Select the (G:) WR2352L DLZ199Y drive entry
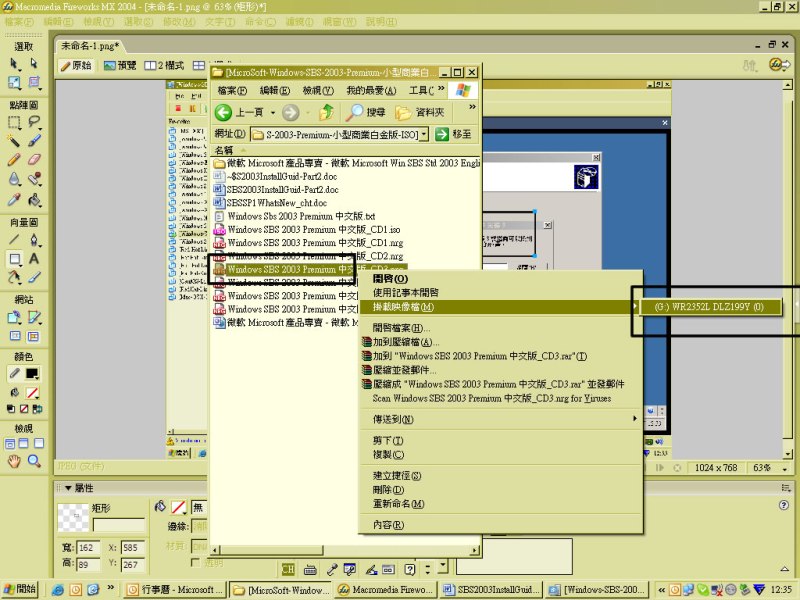This screenshot has width=800, height=600. 709,307
